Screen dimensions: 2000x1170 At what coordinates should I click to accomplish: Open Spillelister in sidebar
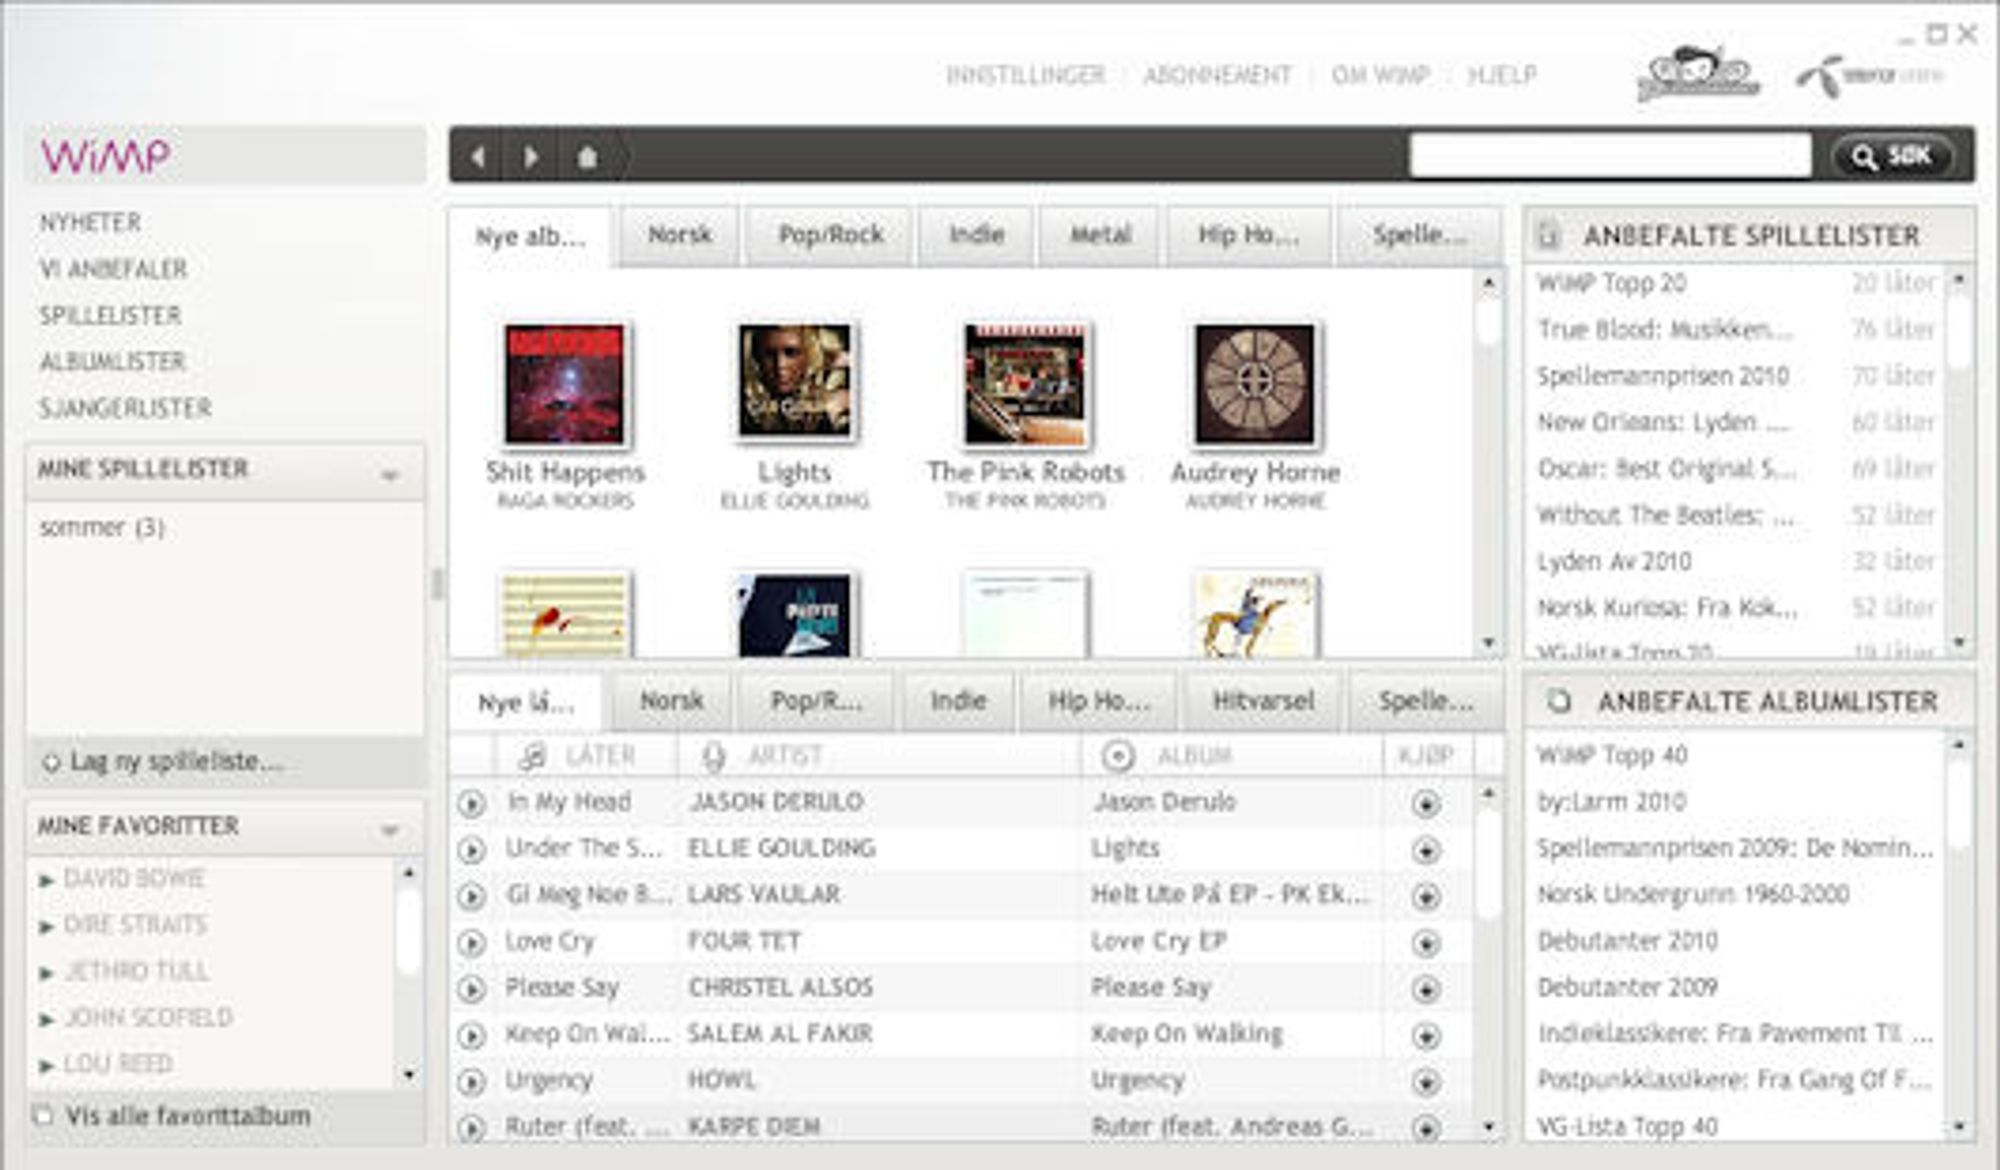click(110, 316)
